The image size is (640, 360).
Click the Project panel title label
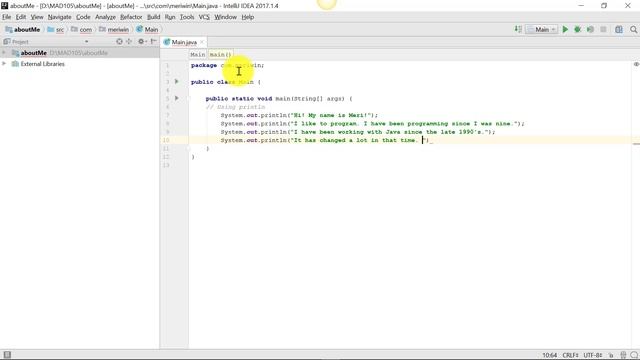click(20, 42)
